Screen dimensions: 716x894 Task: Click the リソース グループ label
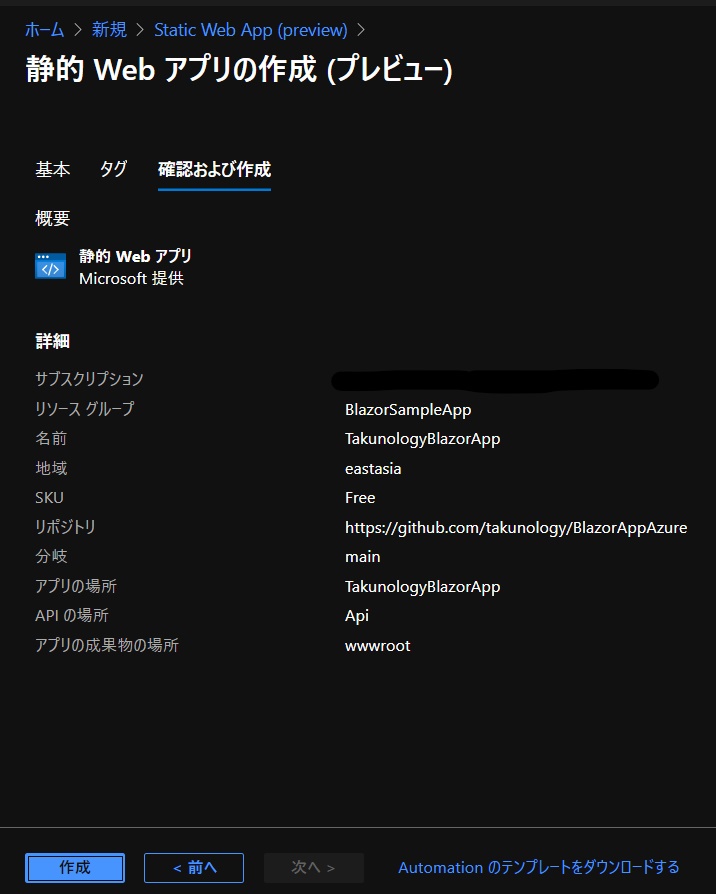(85, 409)
